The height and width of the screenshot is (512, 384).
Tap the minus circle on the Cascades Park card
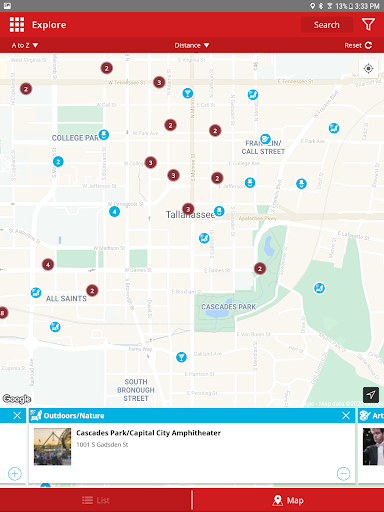pos(343,473)
